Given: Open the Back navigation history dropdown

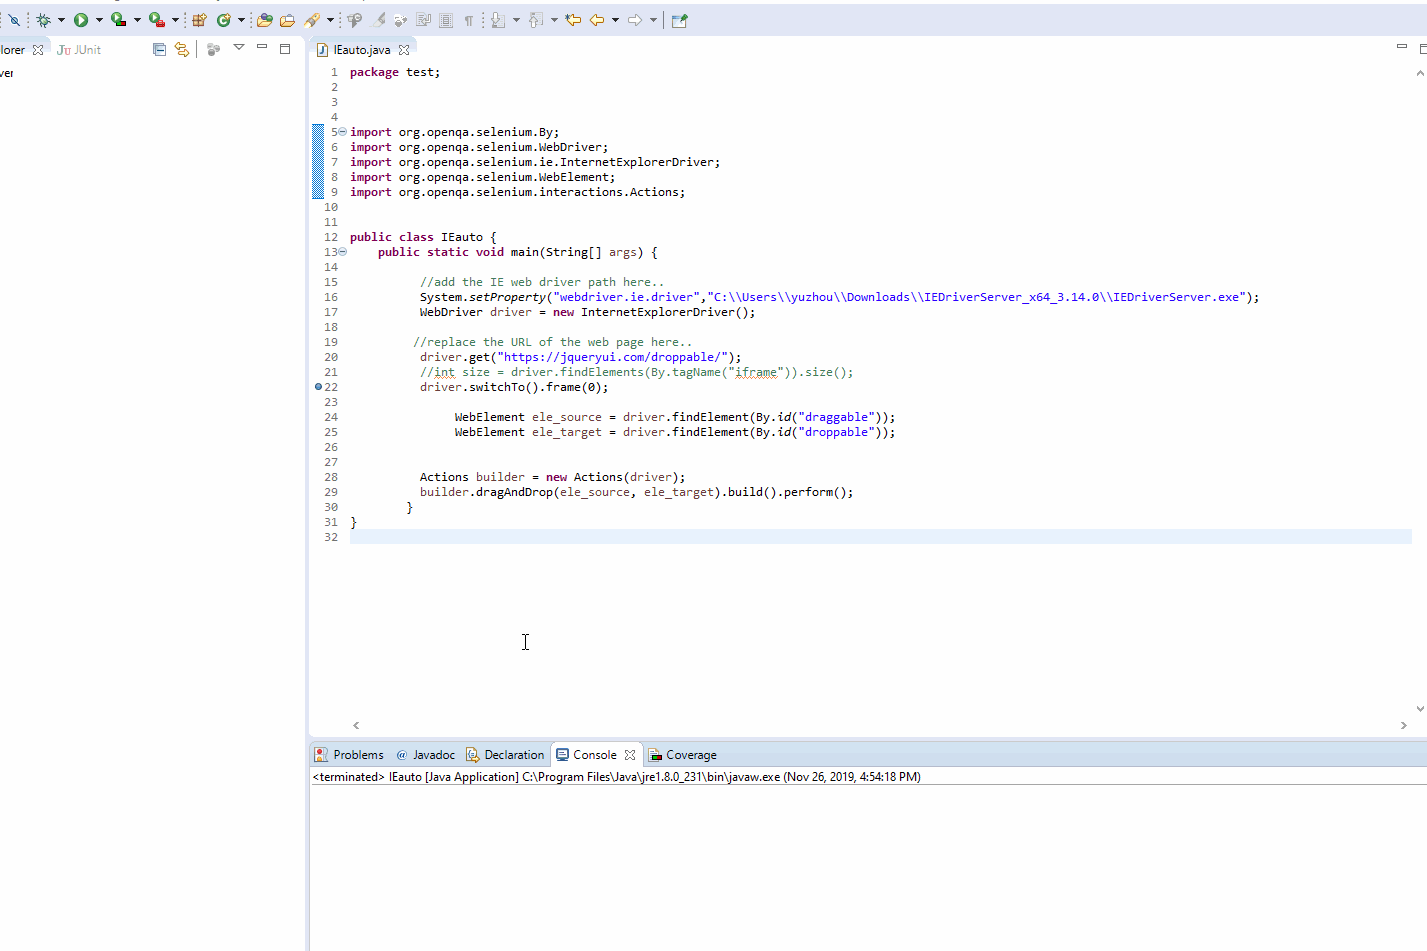Looking at the screenshot, I should pyautogui.click(x=613, y=19).
